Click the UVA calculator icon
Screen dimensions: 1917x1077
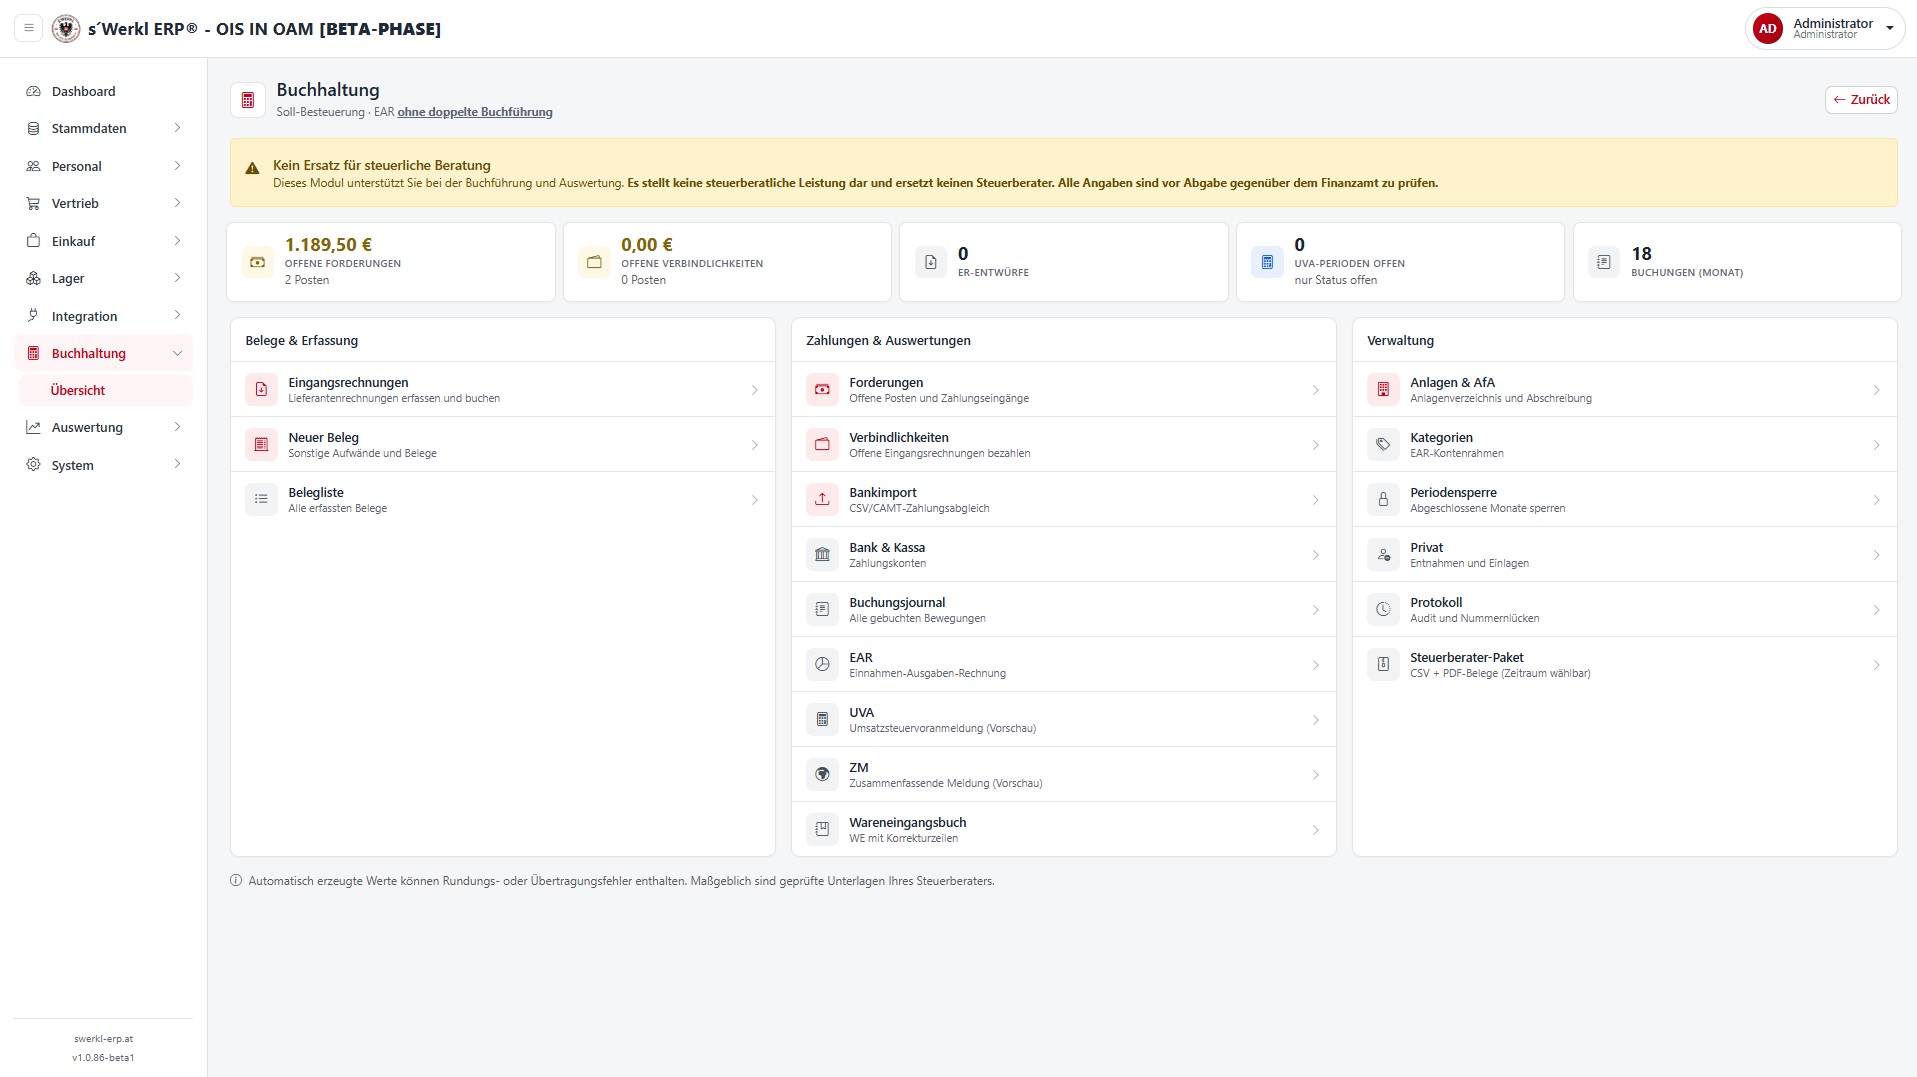click(822, 719)
